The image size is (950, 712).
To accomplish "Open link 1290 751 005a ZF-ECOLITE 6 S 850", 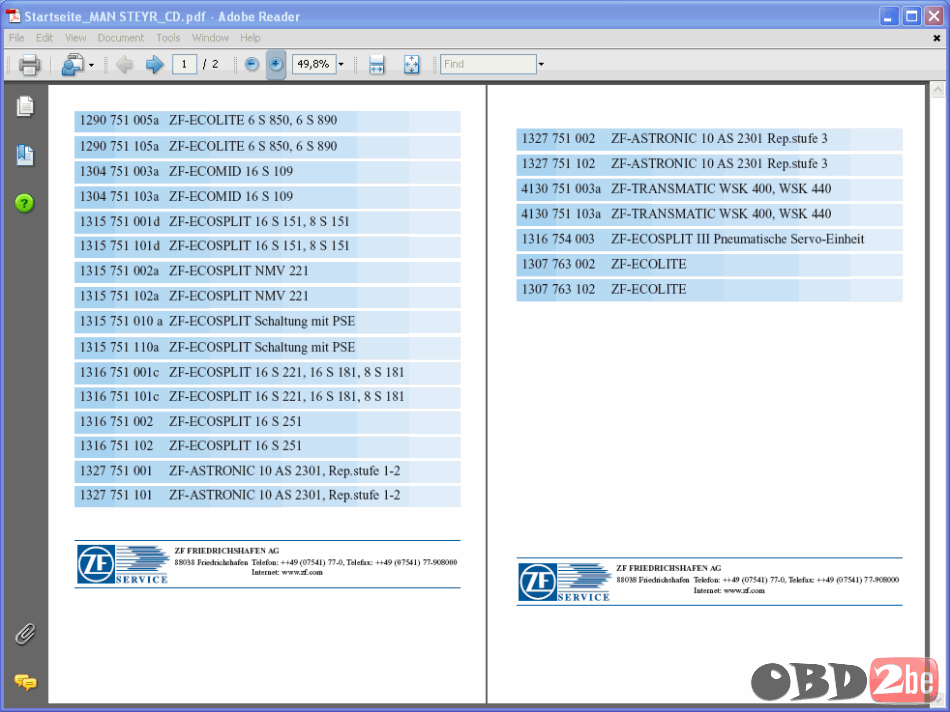I will [x=267, y=121].
